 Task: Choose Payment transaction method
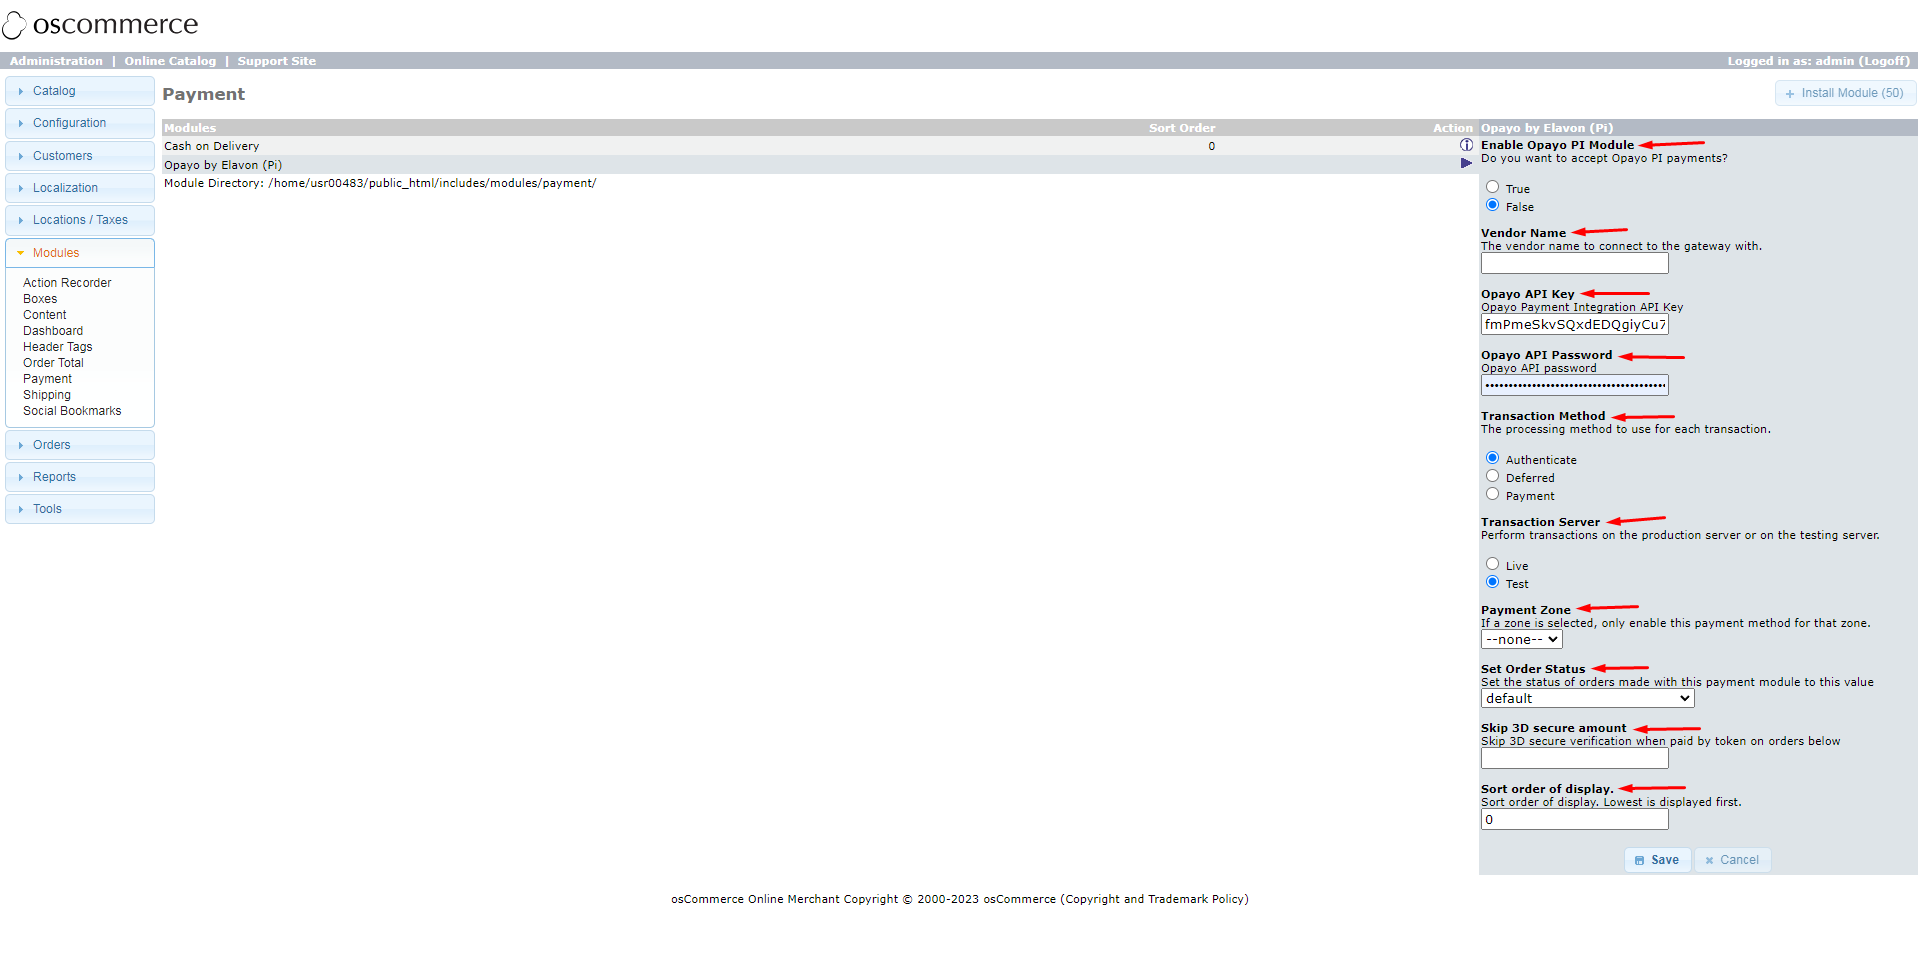tap(1492, 494)
